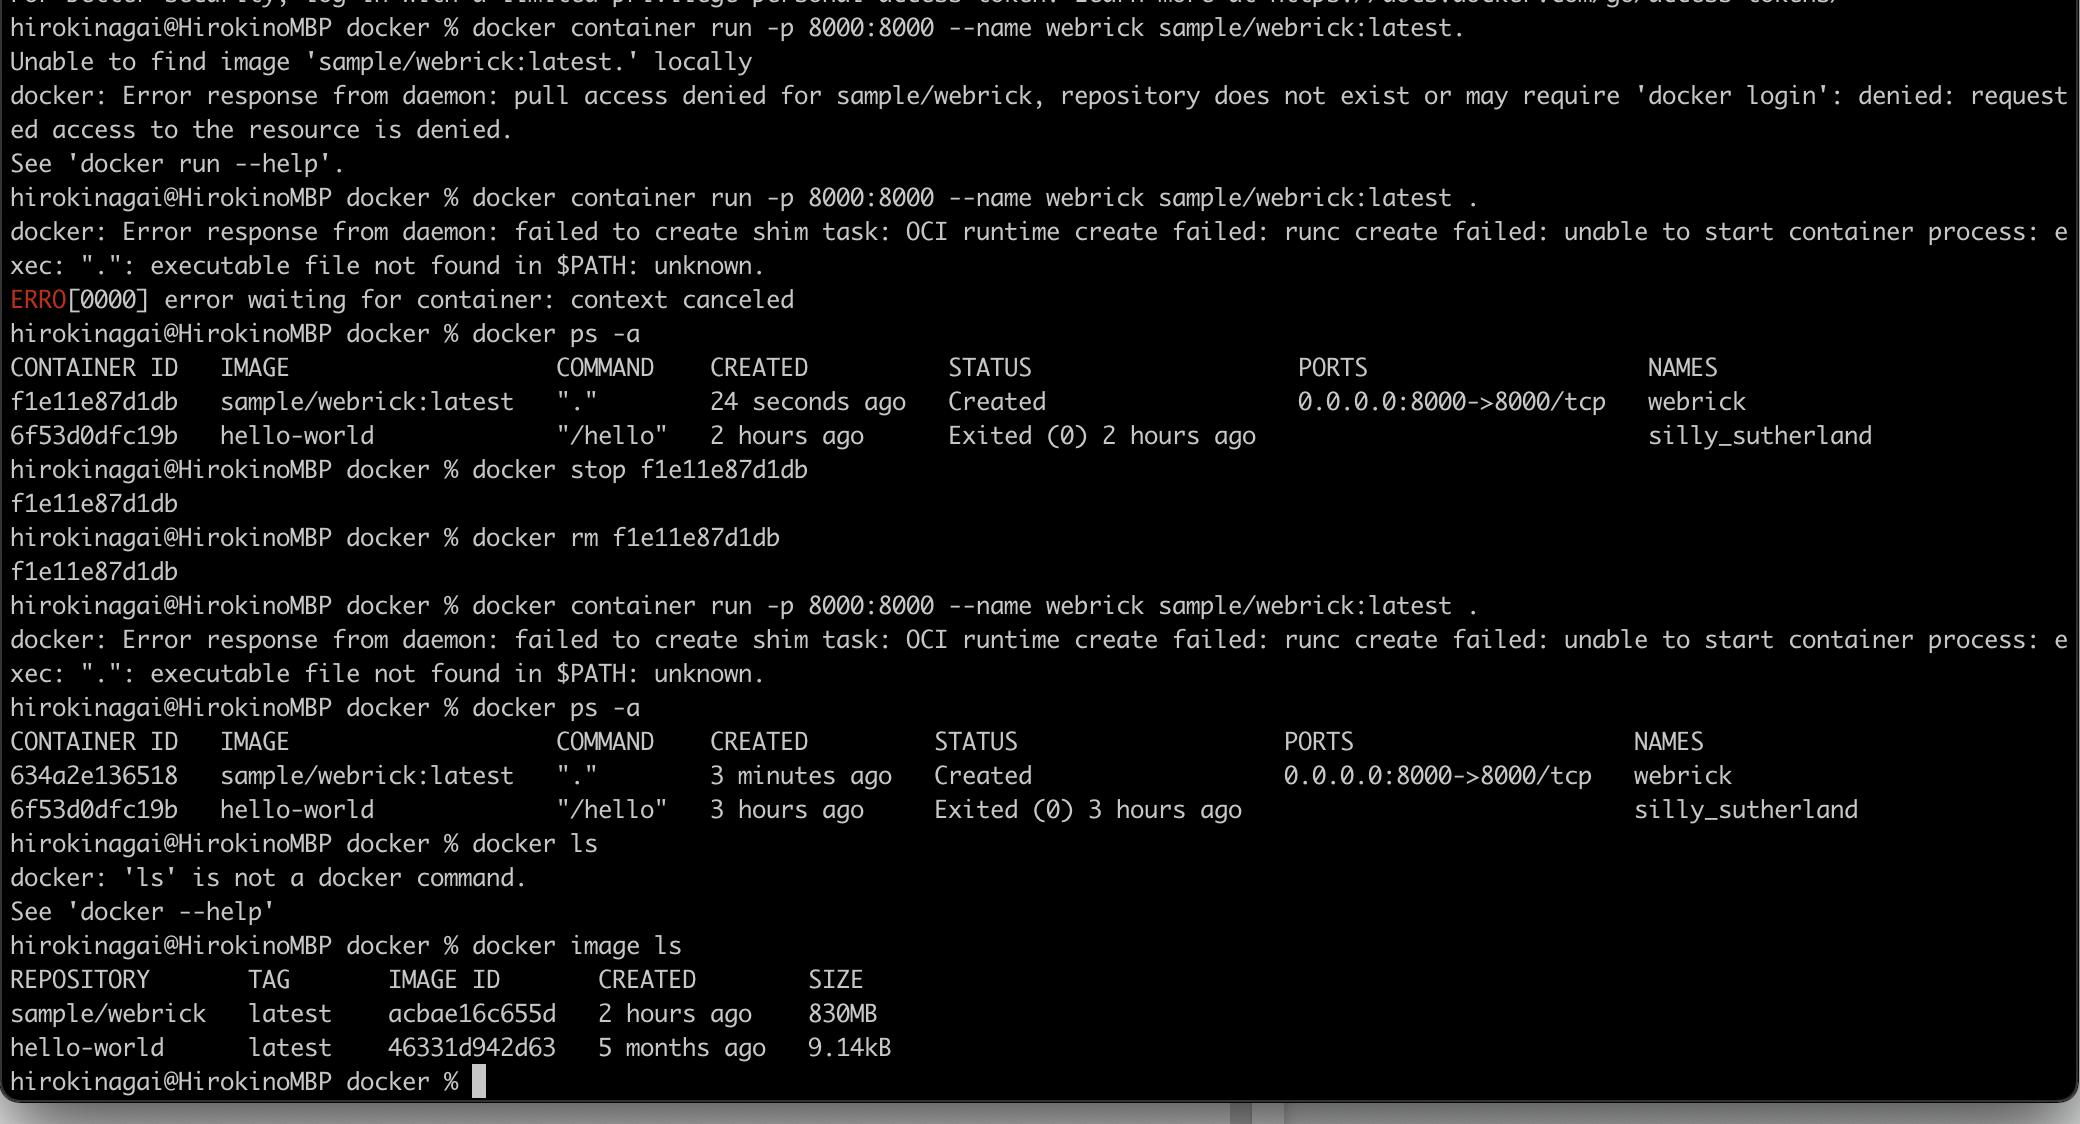The image size is (2080, 1124).
Task: Click the 9.14kB size value
Action: [849, 1048]
